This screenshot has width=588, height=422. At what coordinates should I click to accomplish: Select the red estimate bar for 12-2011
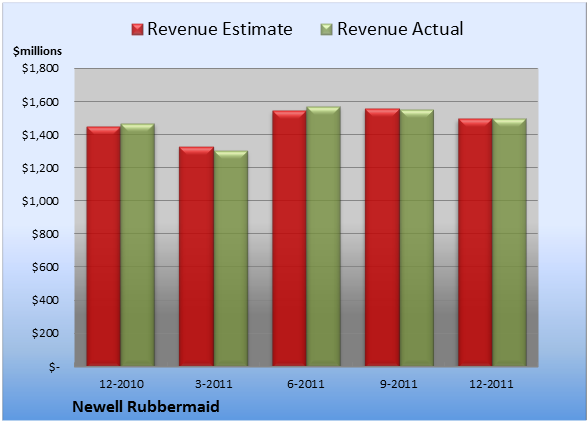(475, 242)
